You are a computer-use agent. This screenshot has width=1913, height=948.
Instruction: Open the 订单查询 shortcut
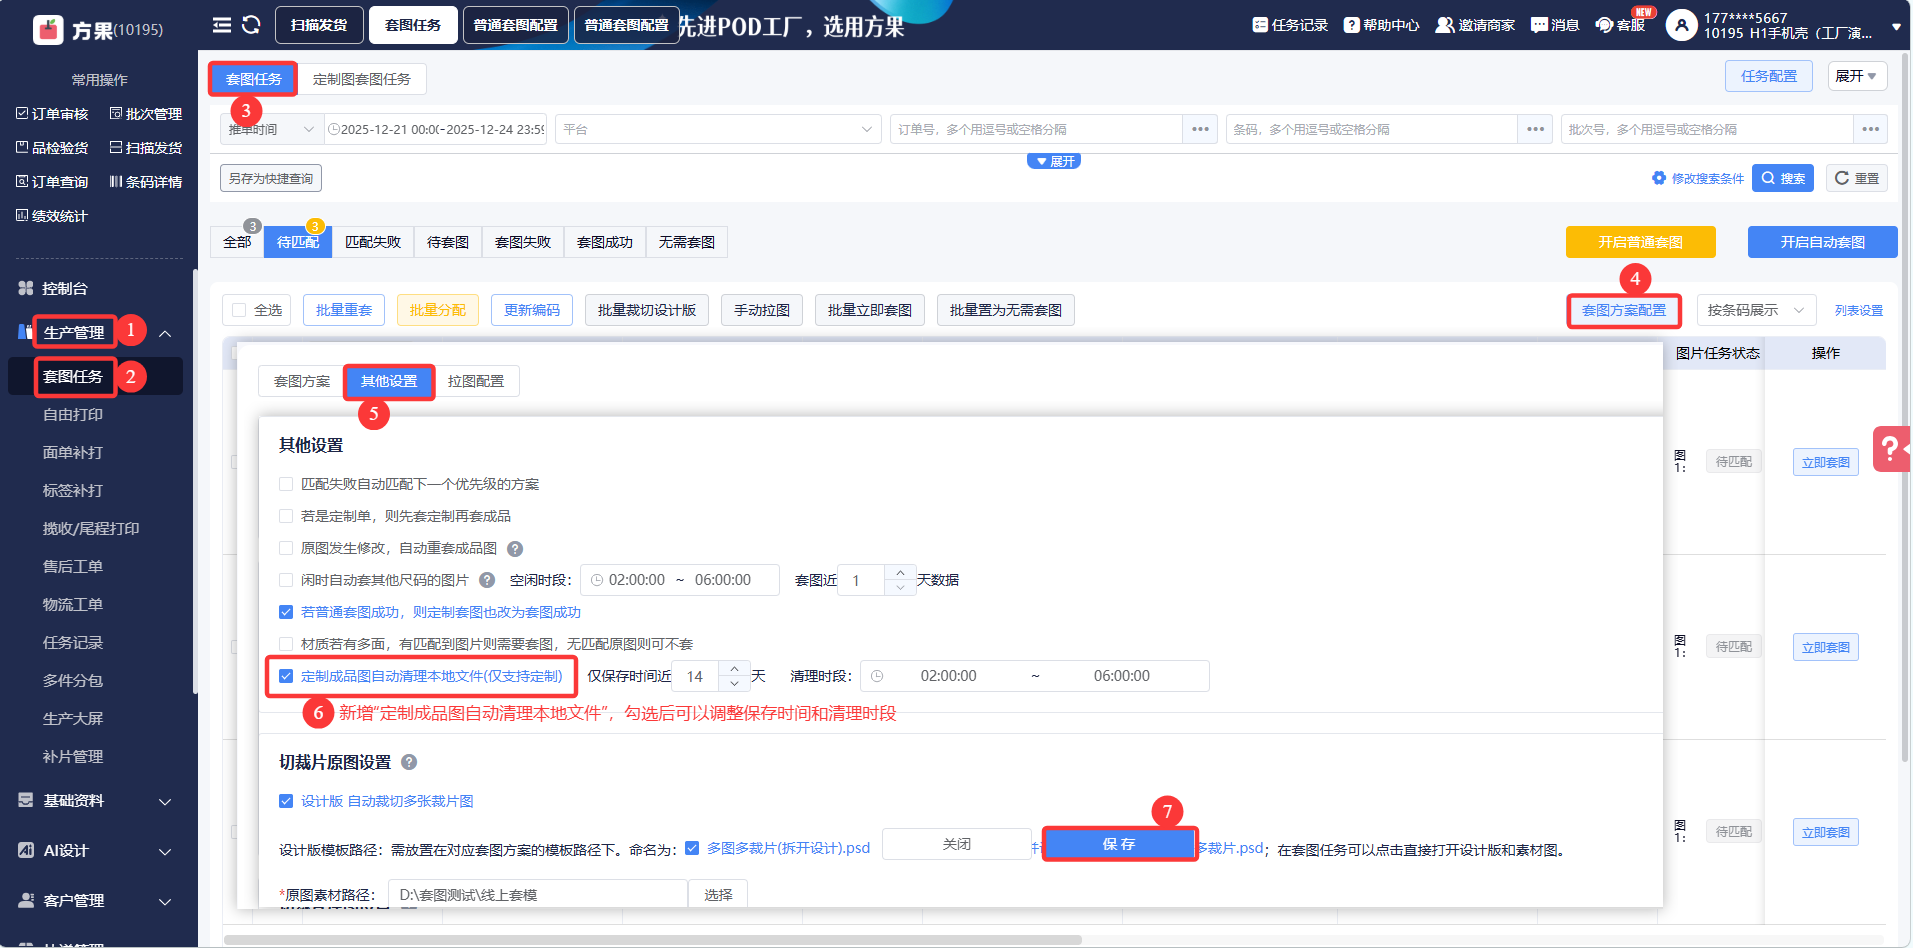(x=52, y=182)
